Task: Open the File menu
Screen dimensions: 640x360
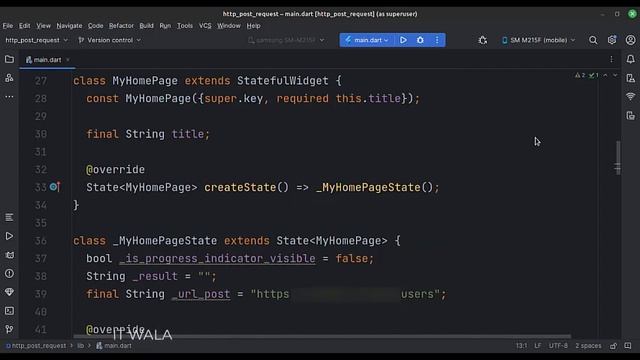Action: (8, 26)
